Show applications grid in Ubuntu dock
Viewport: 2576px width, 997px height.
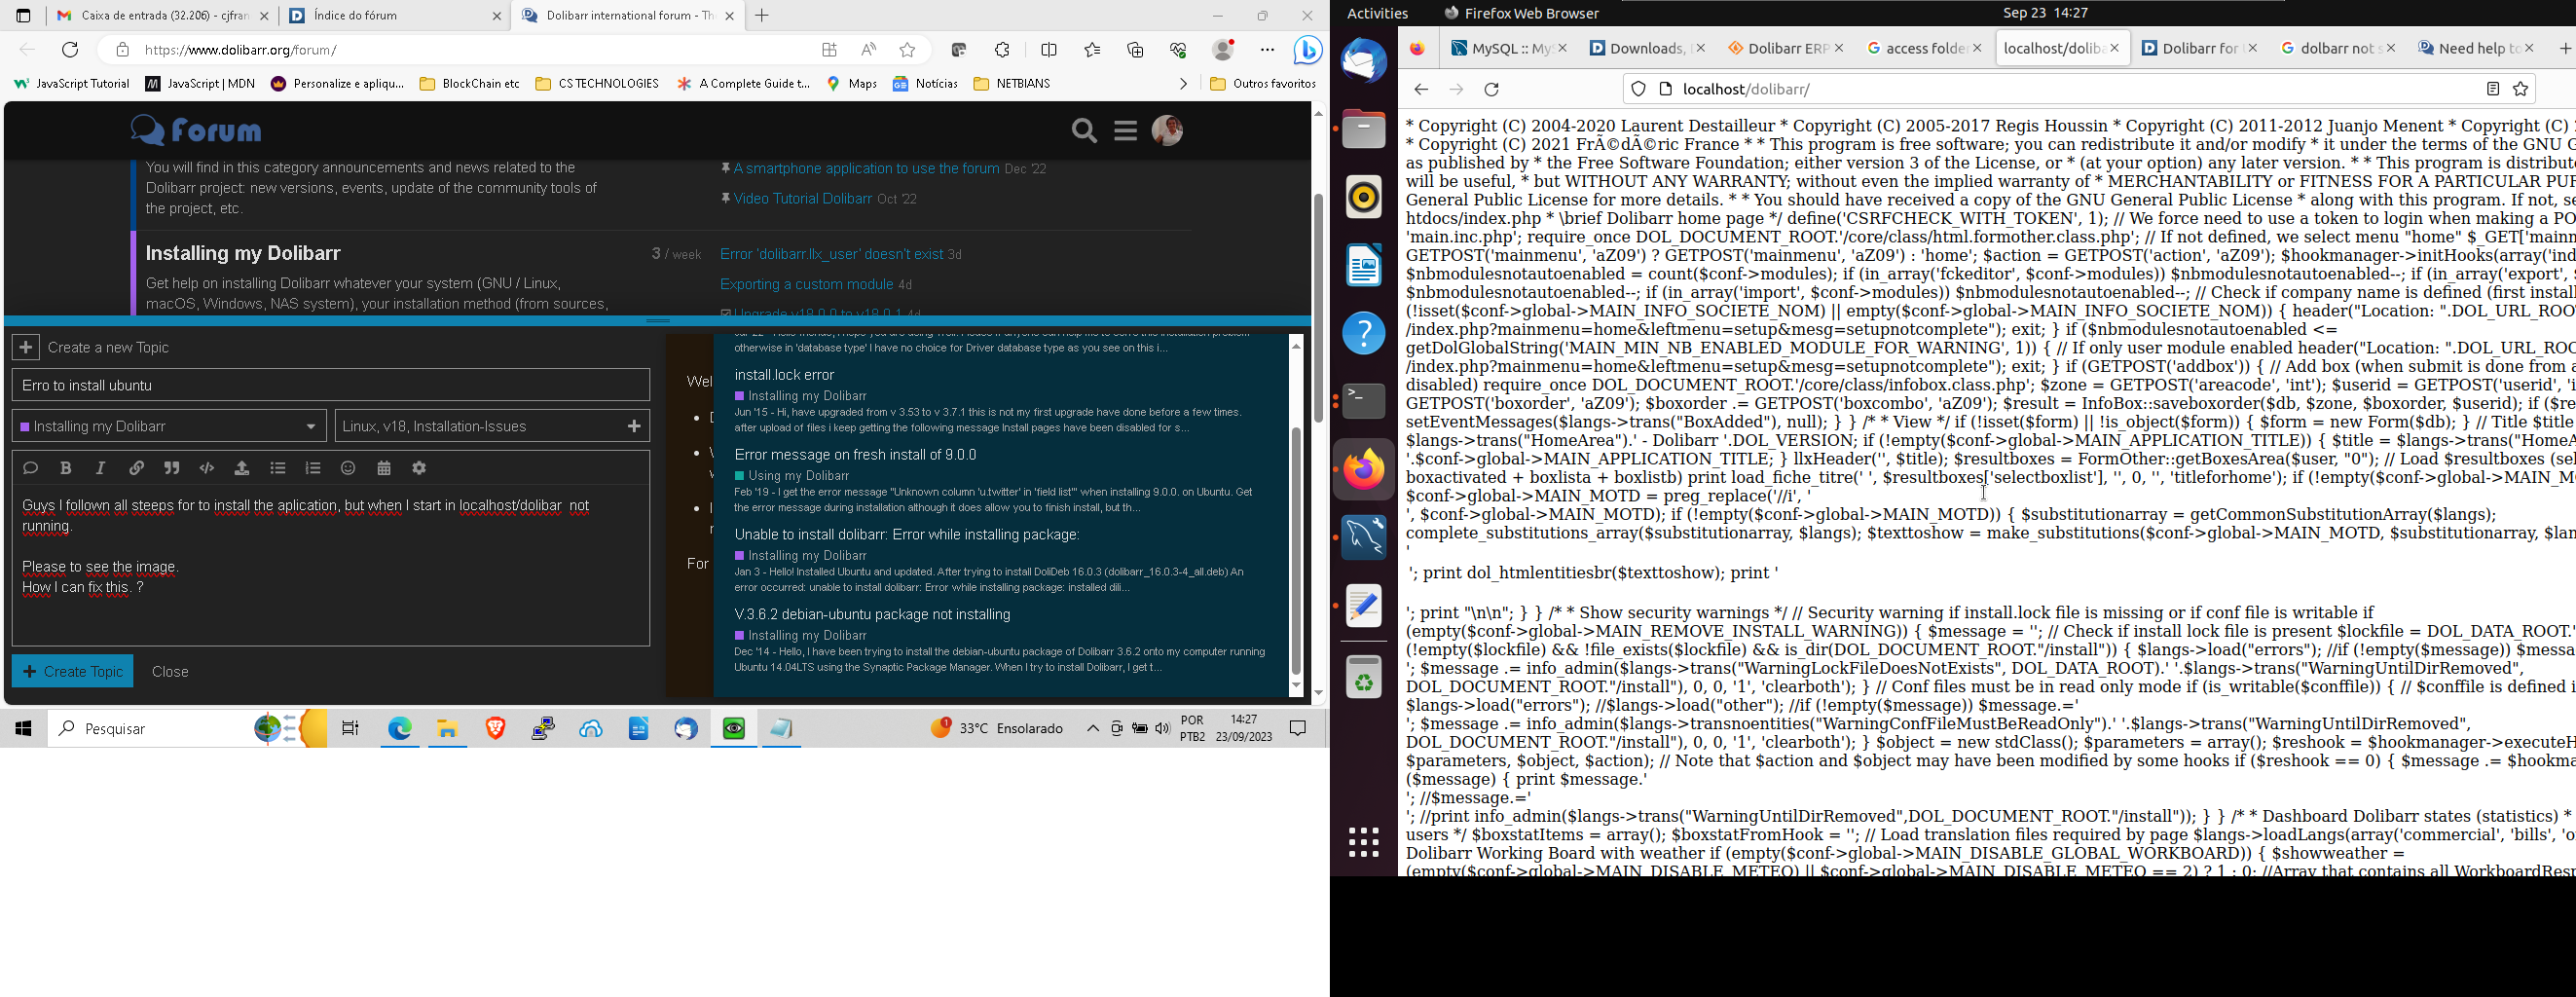(x=1364, y=842)
